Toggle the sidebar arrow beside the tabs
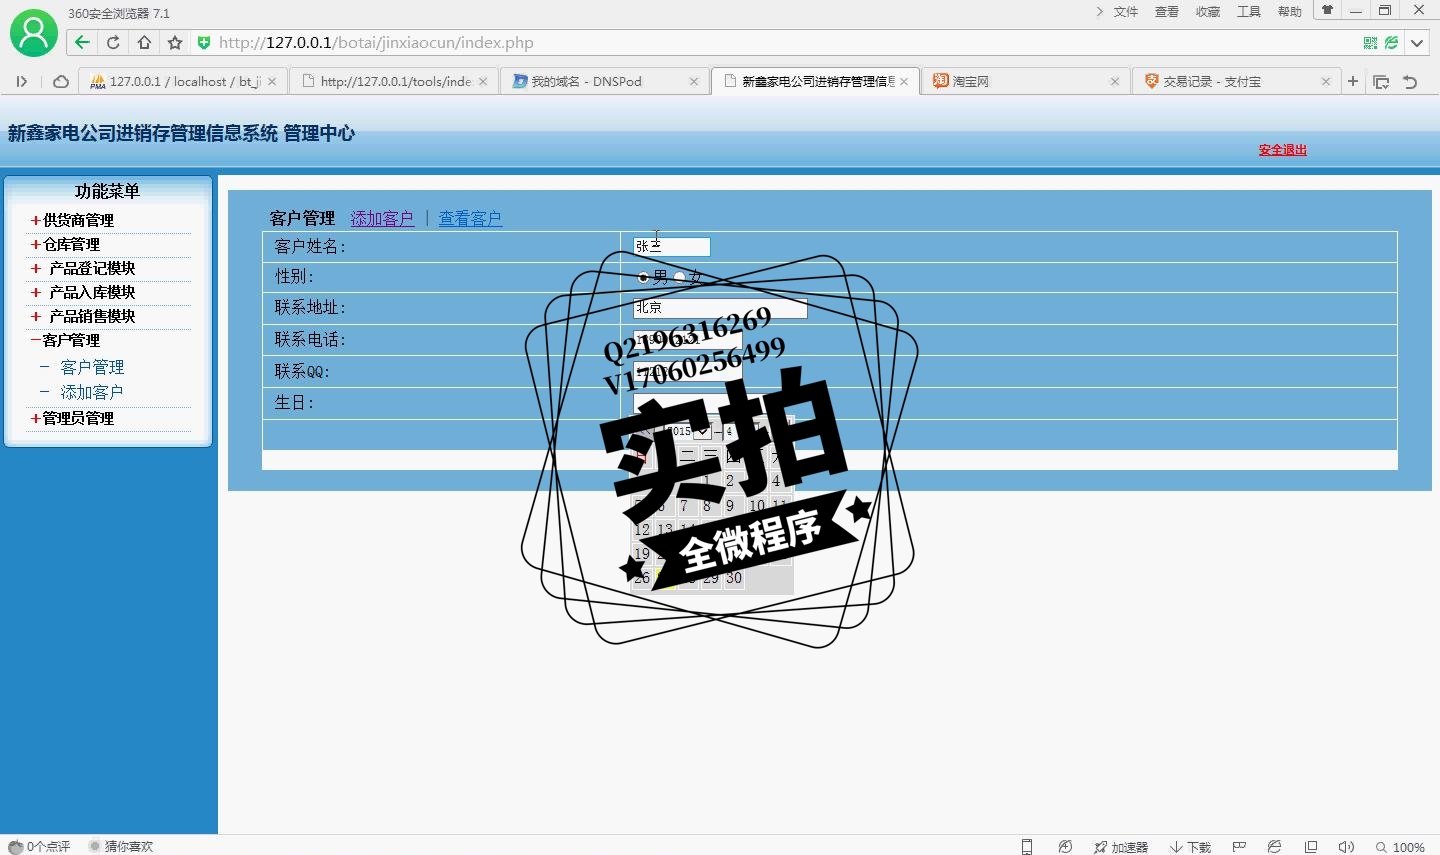The width and height of the screenshot is (1440, 855). pyautogui.click(x=22, y=81)
